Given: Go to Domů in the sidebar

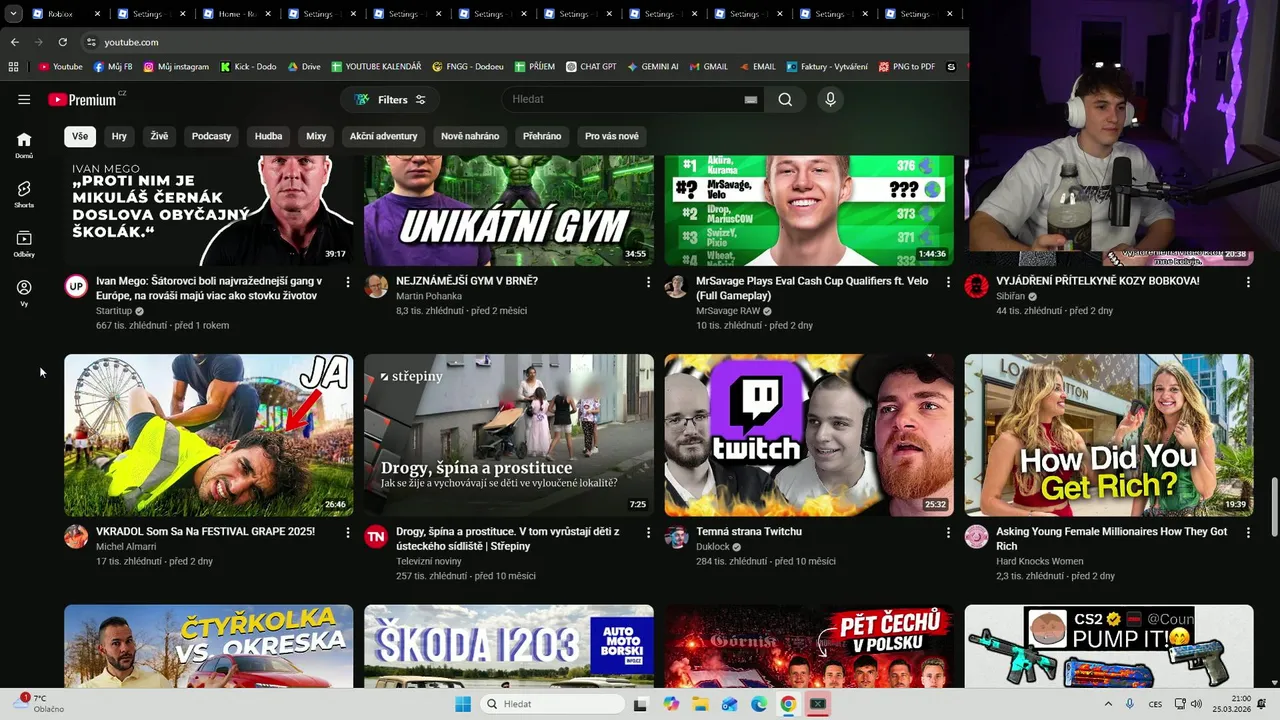Looking at the screenshot, I should click(x=24, y=145).
